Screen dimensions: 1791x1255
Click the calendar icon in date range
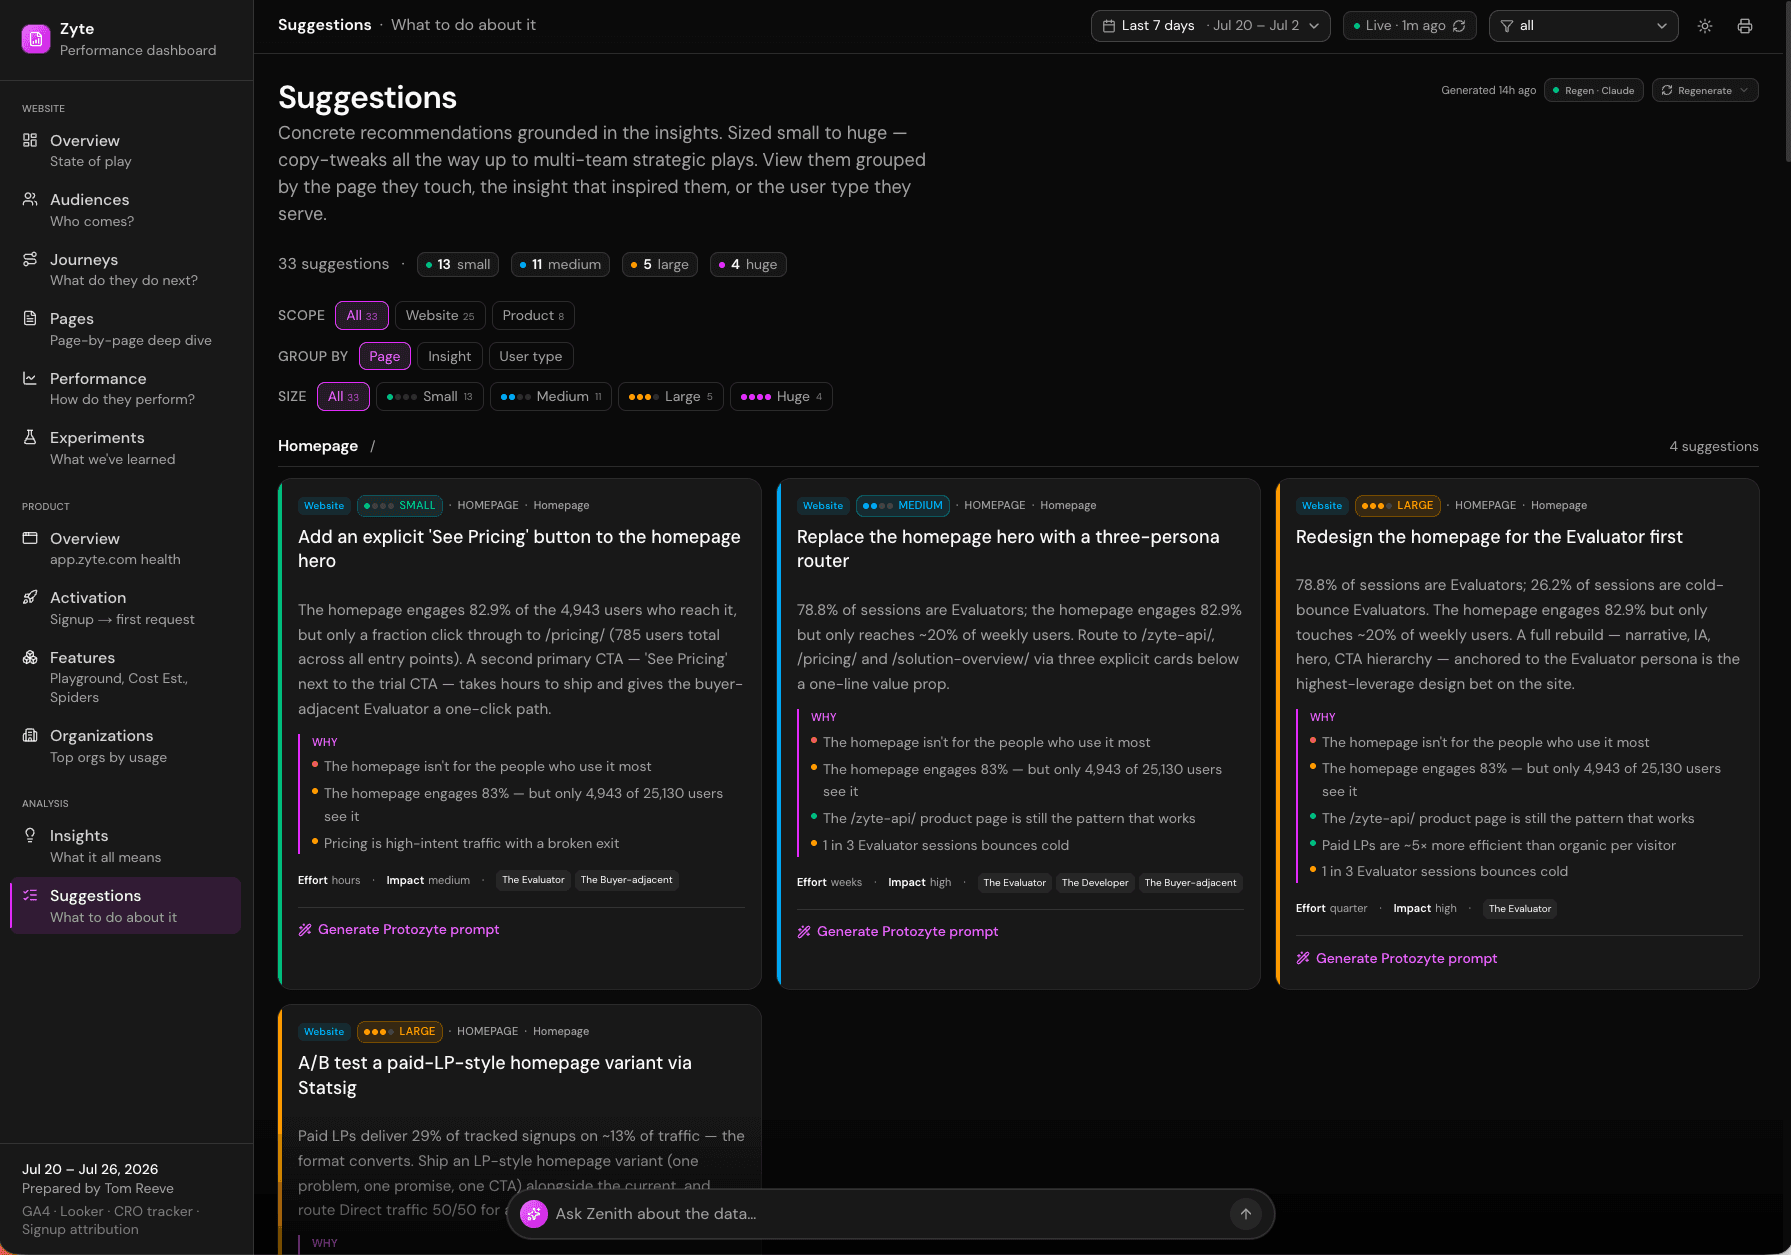(1109, 26)
